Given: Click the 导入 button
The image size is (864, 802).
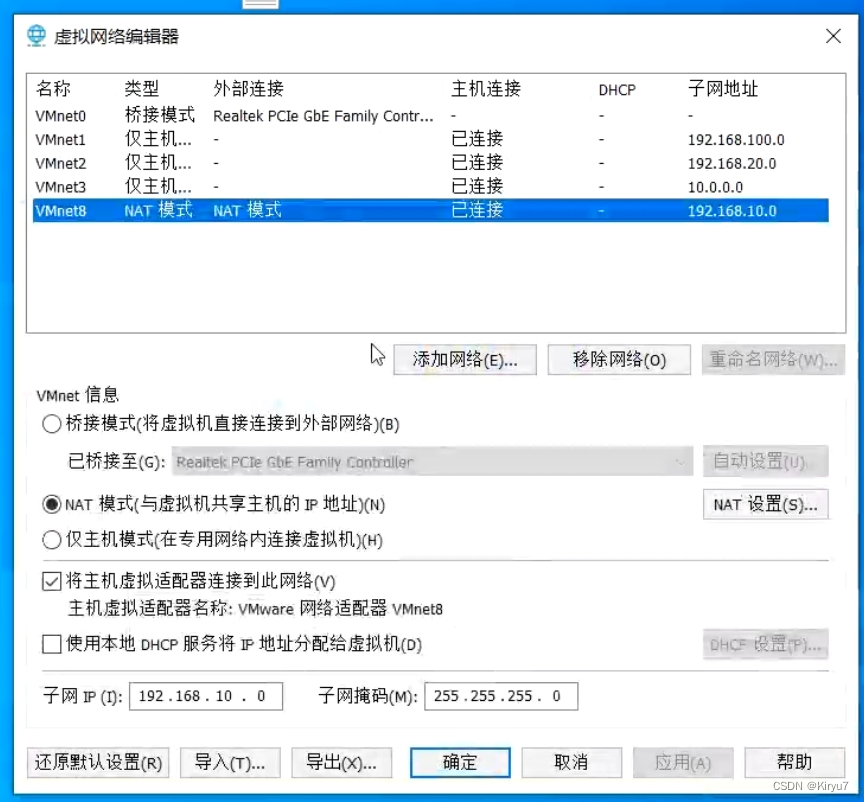Looking at the screenshot, I should tap(230, 762).
